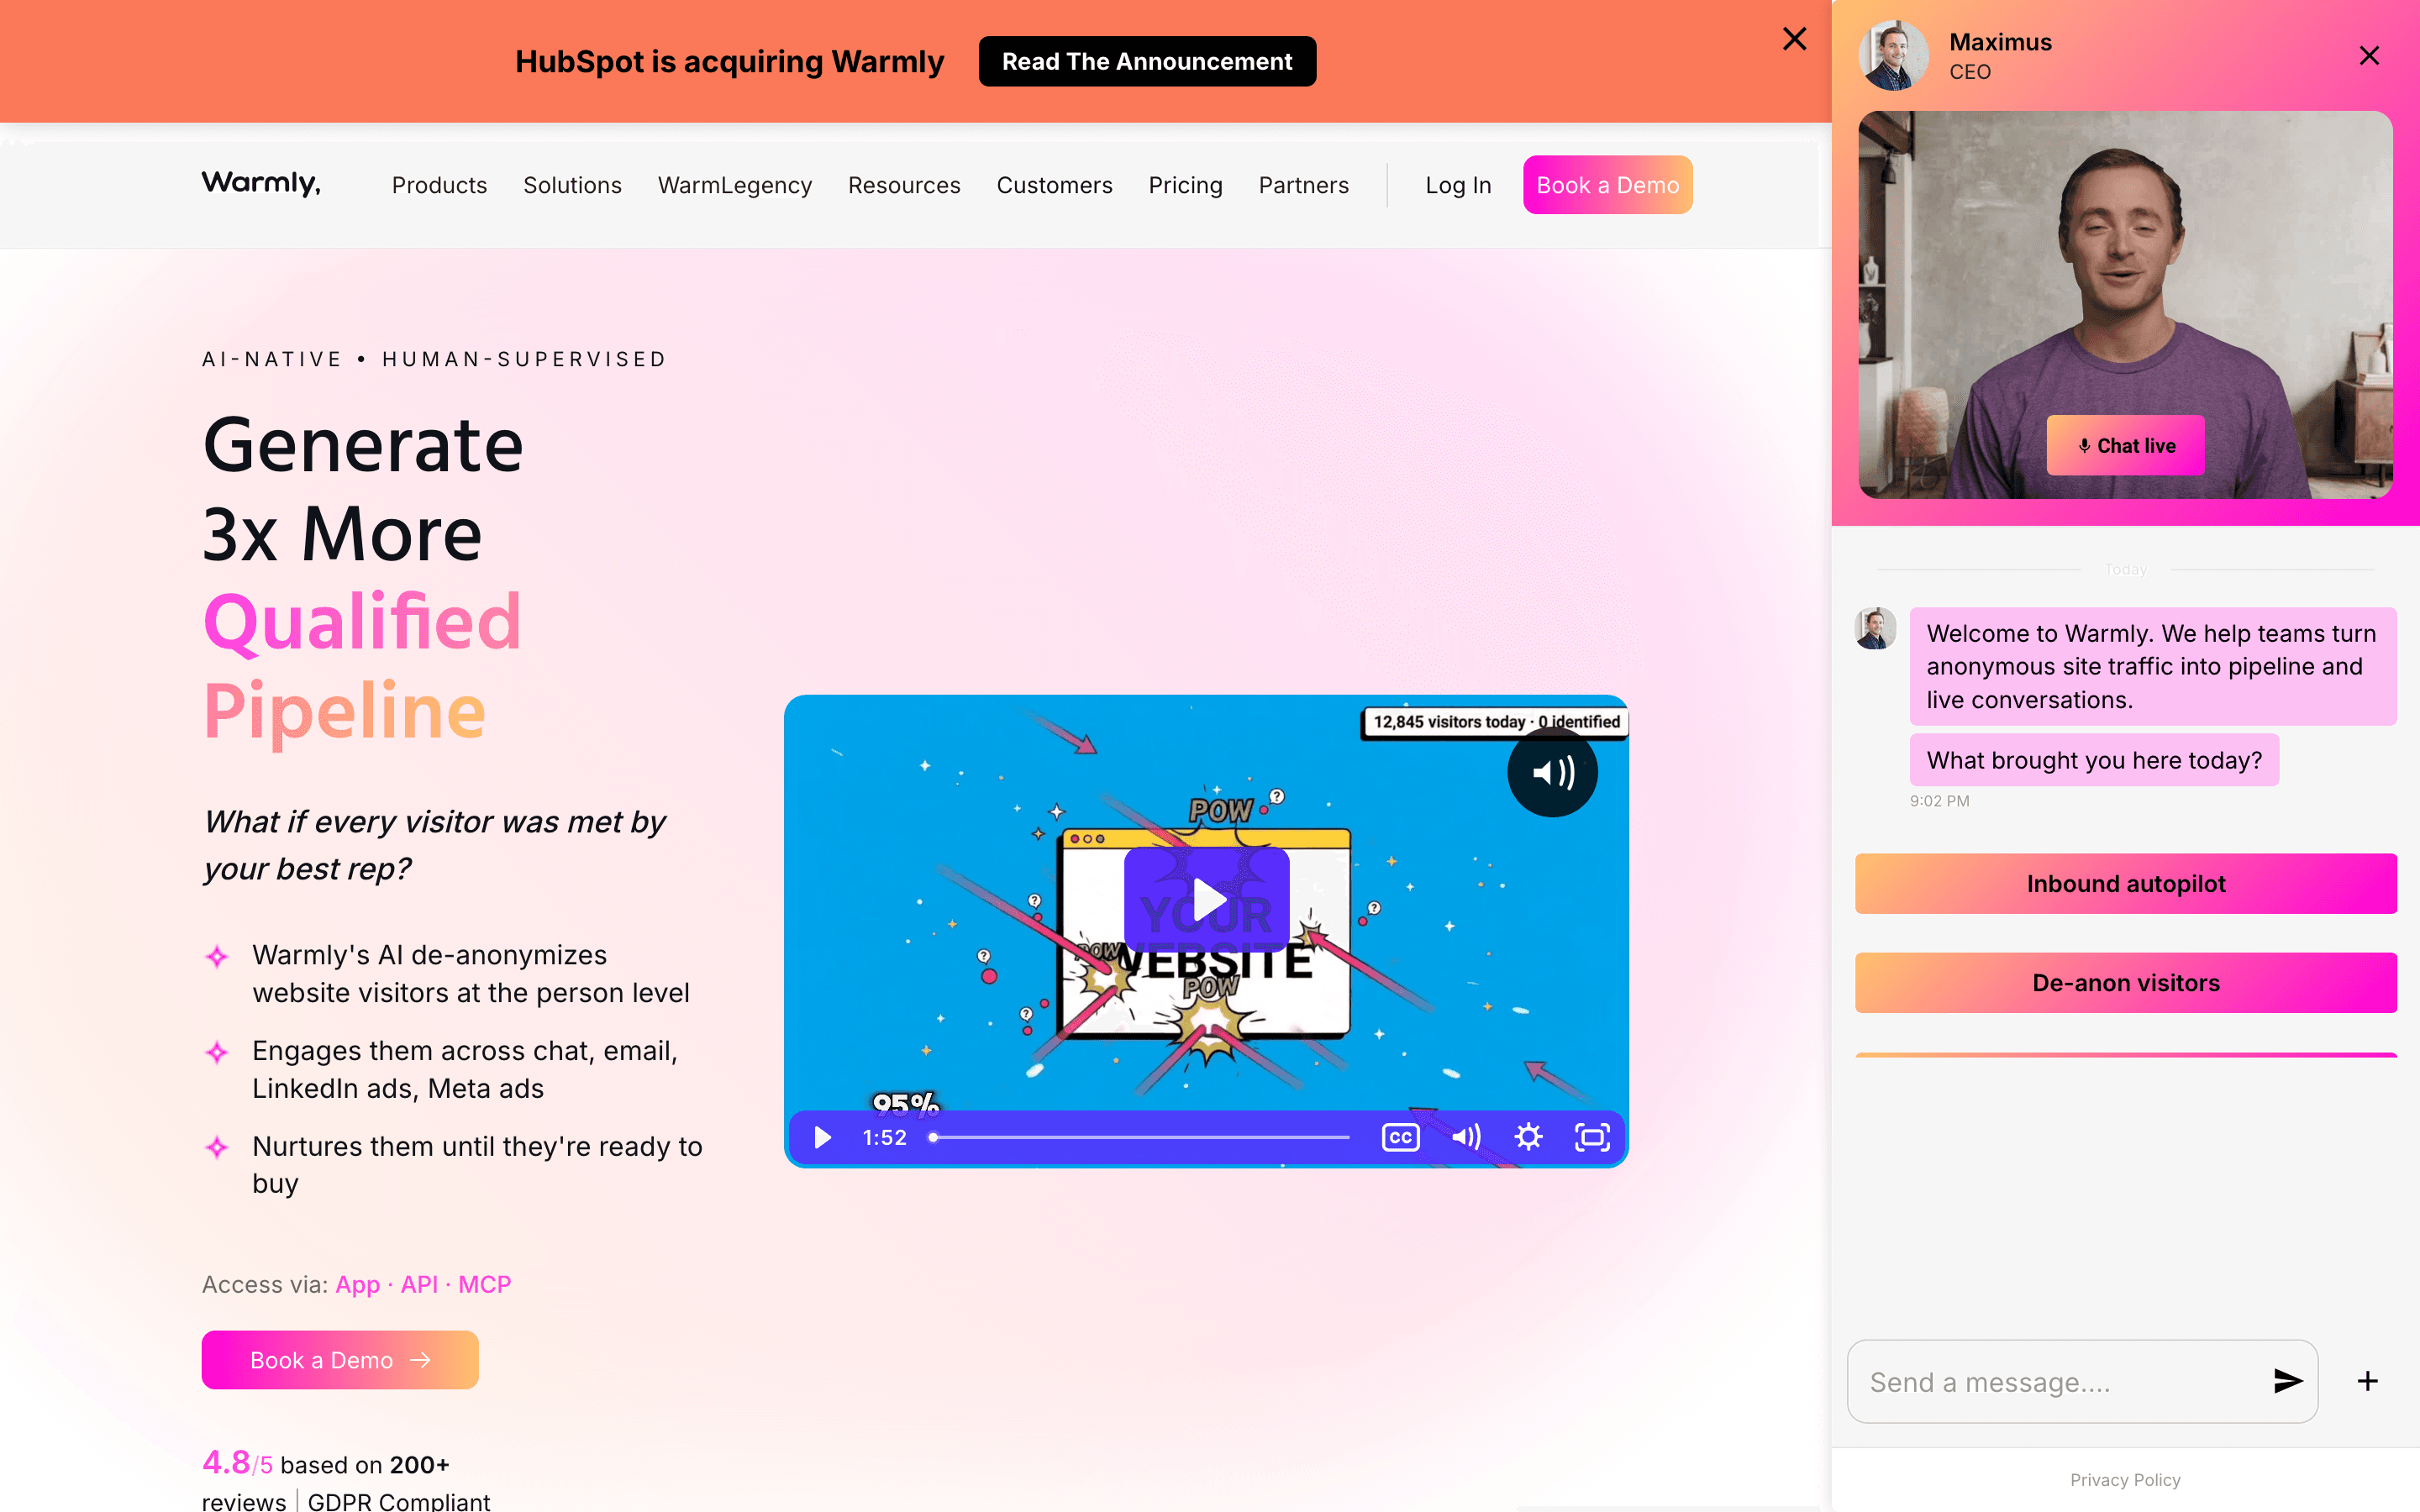This screenshot has height=1512, width=2420.
Task: Click the plus icon beside message box
Action: (x=2367, y=1381)
